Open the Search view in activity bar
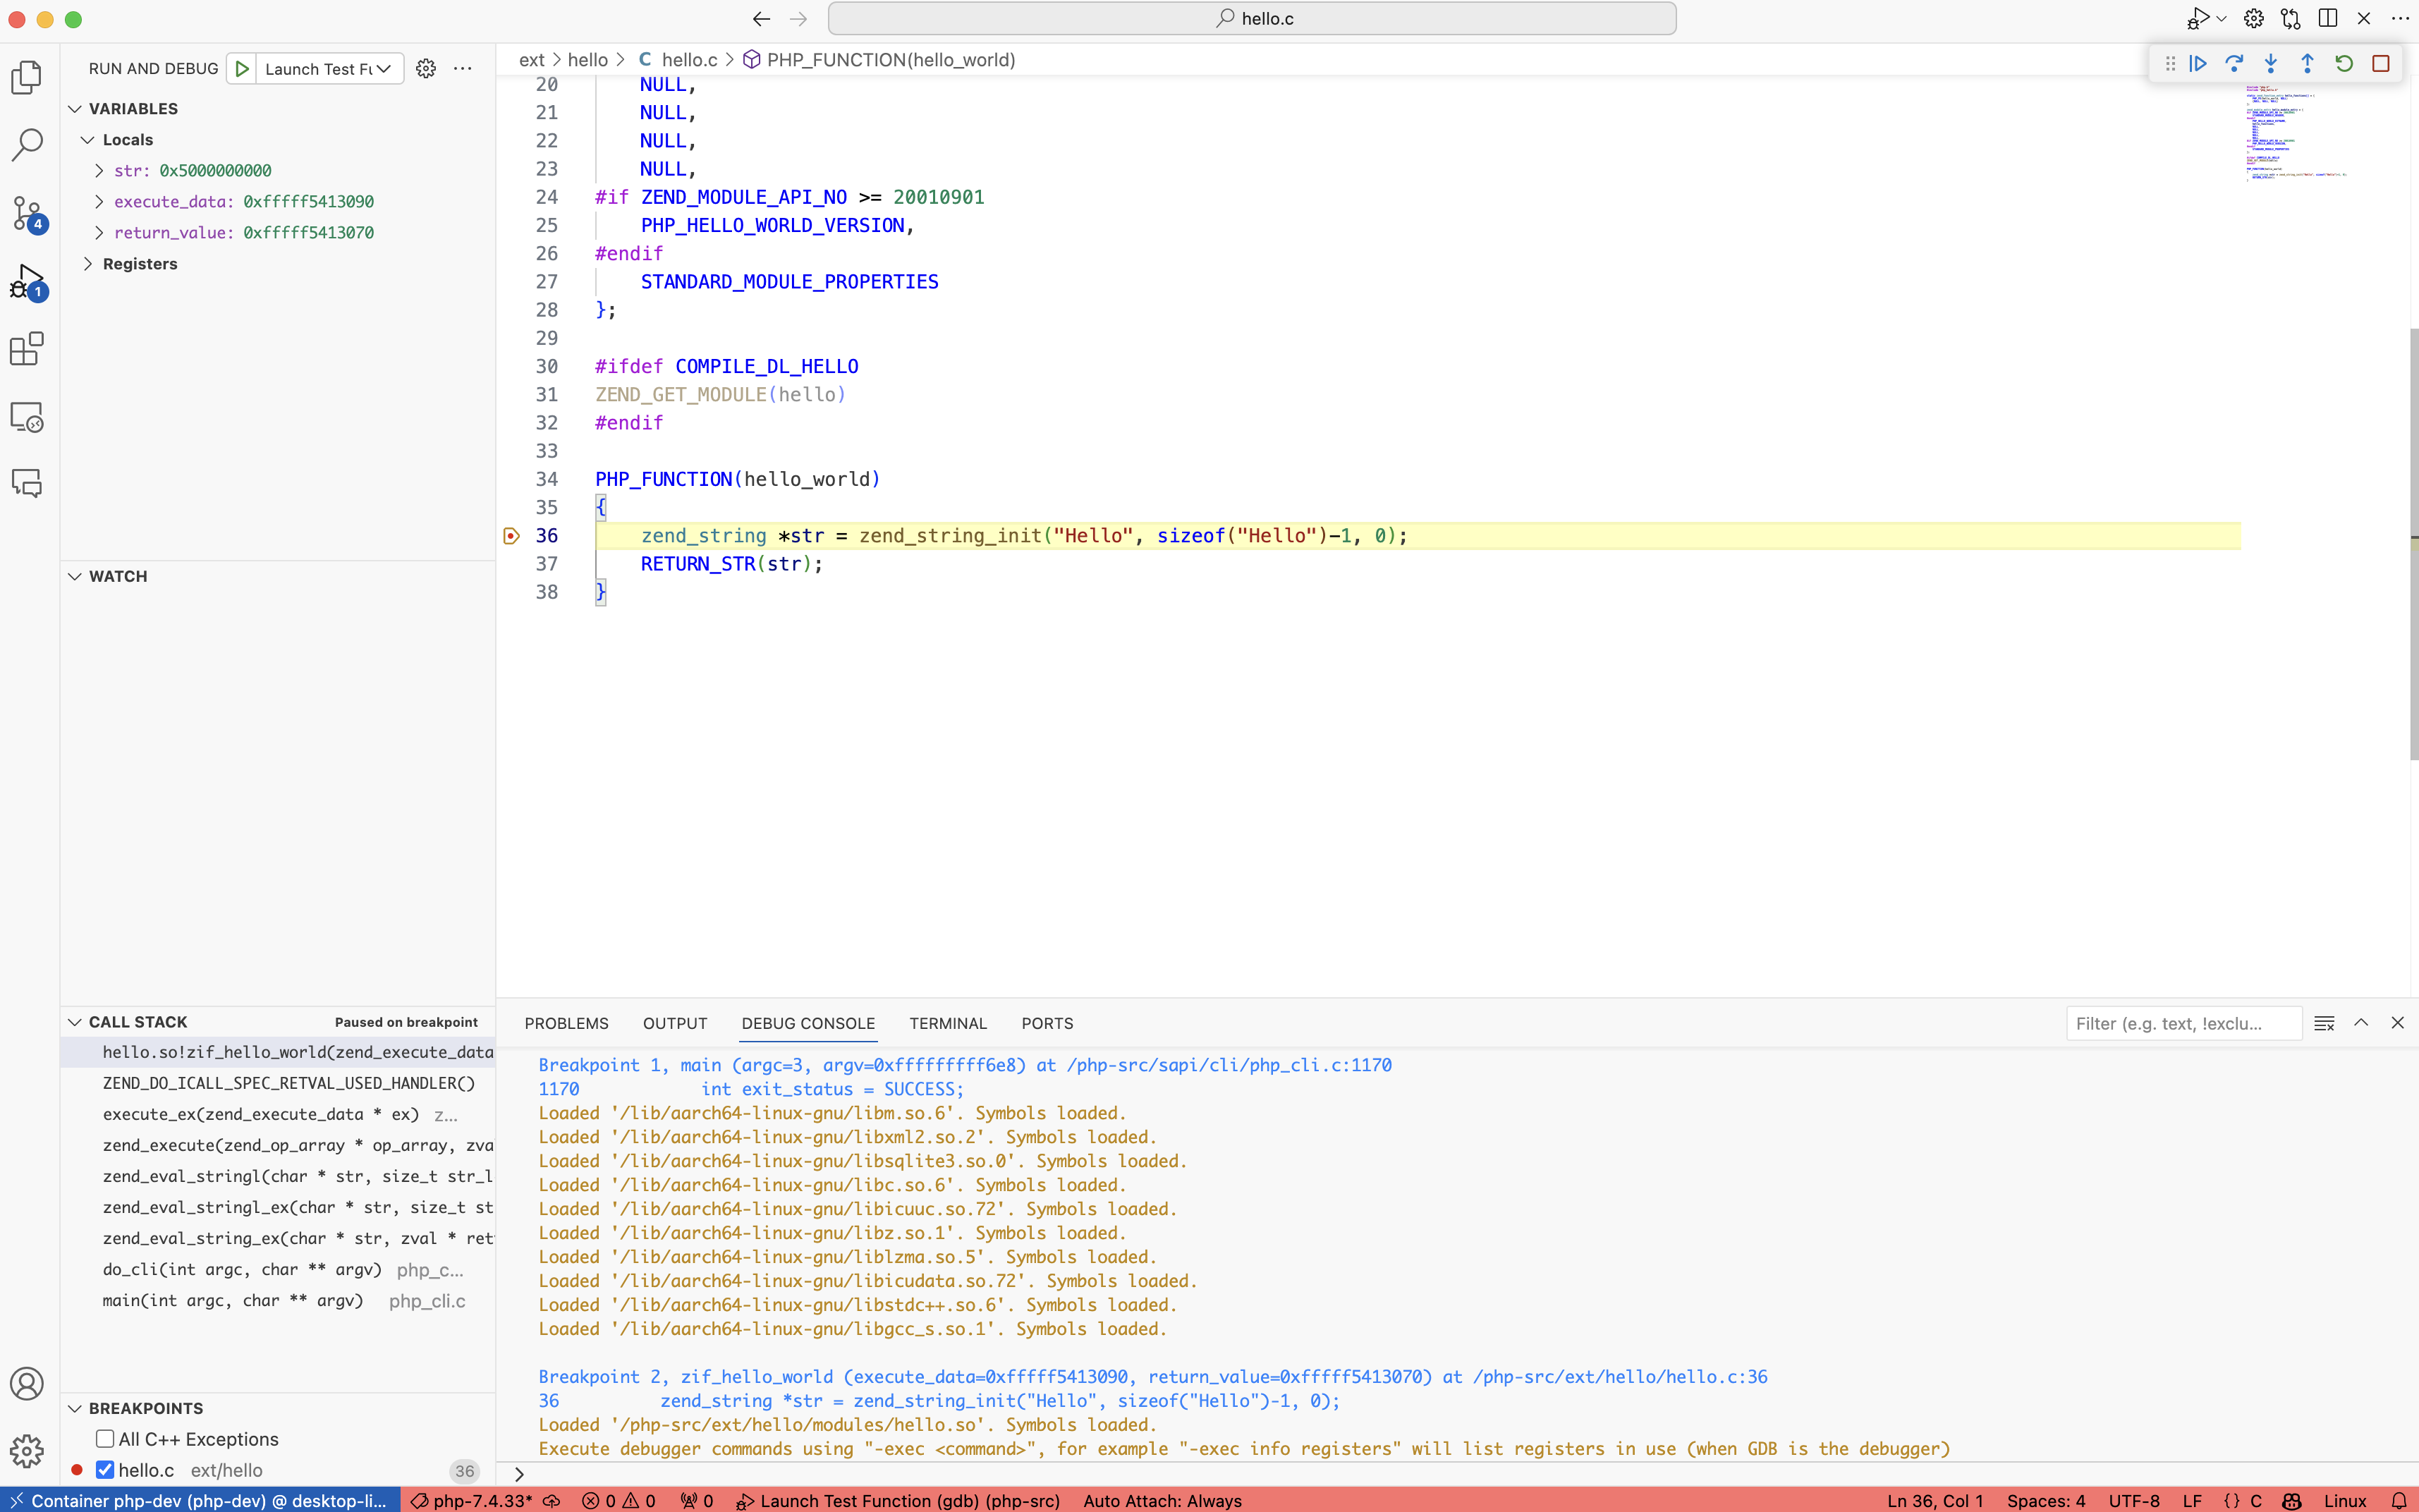This screenshot has width=2419, height=1512. click(x=27, y=144)
